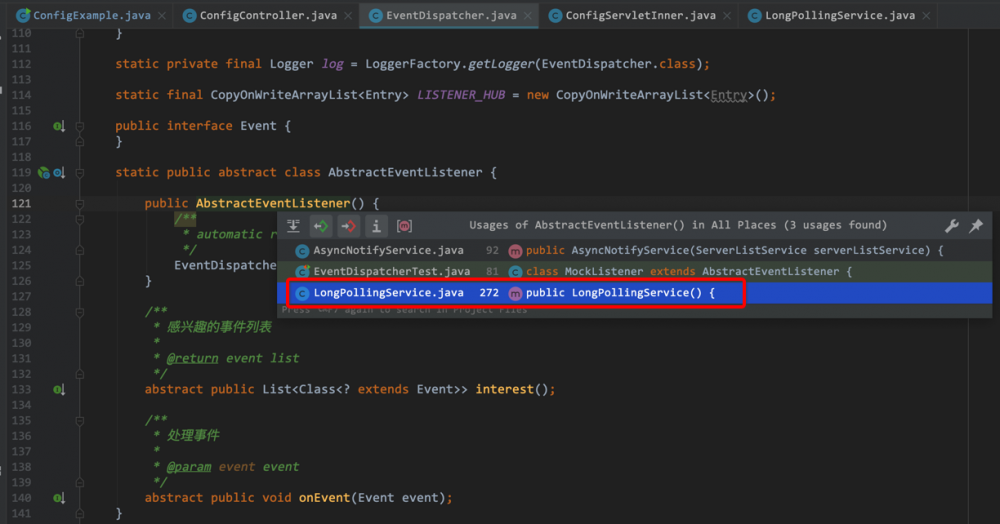
Task: Collapse the Javadoc fold at line 135
Action: pos(80,421)
